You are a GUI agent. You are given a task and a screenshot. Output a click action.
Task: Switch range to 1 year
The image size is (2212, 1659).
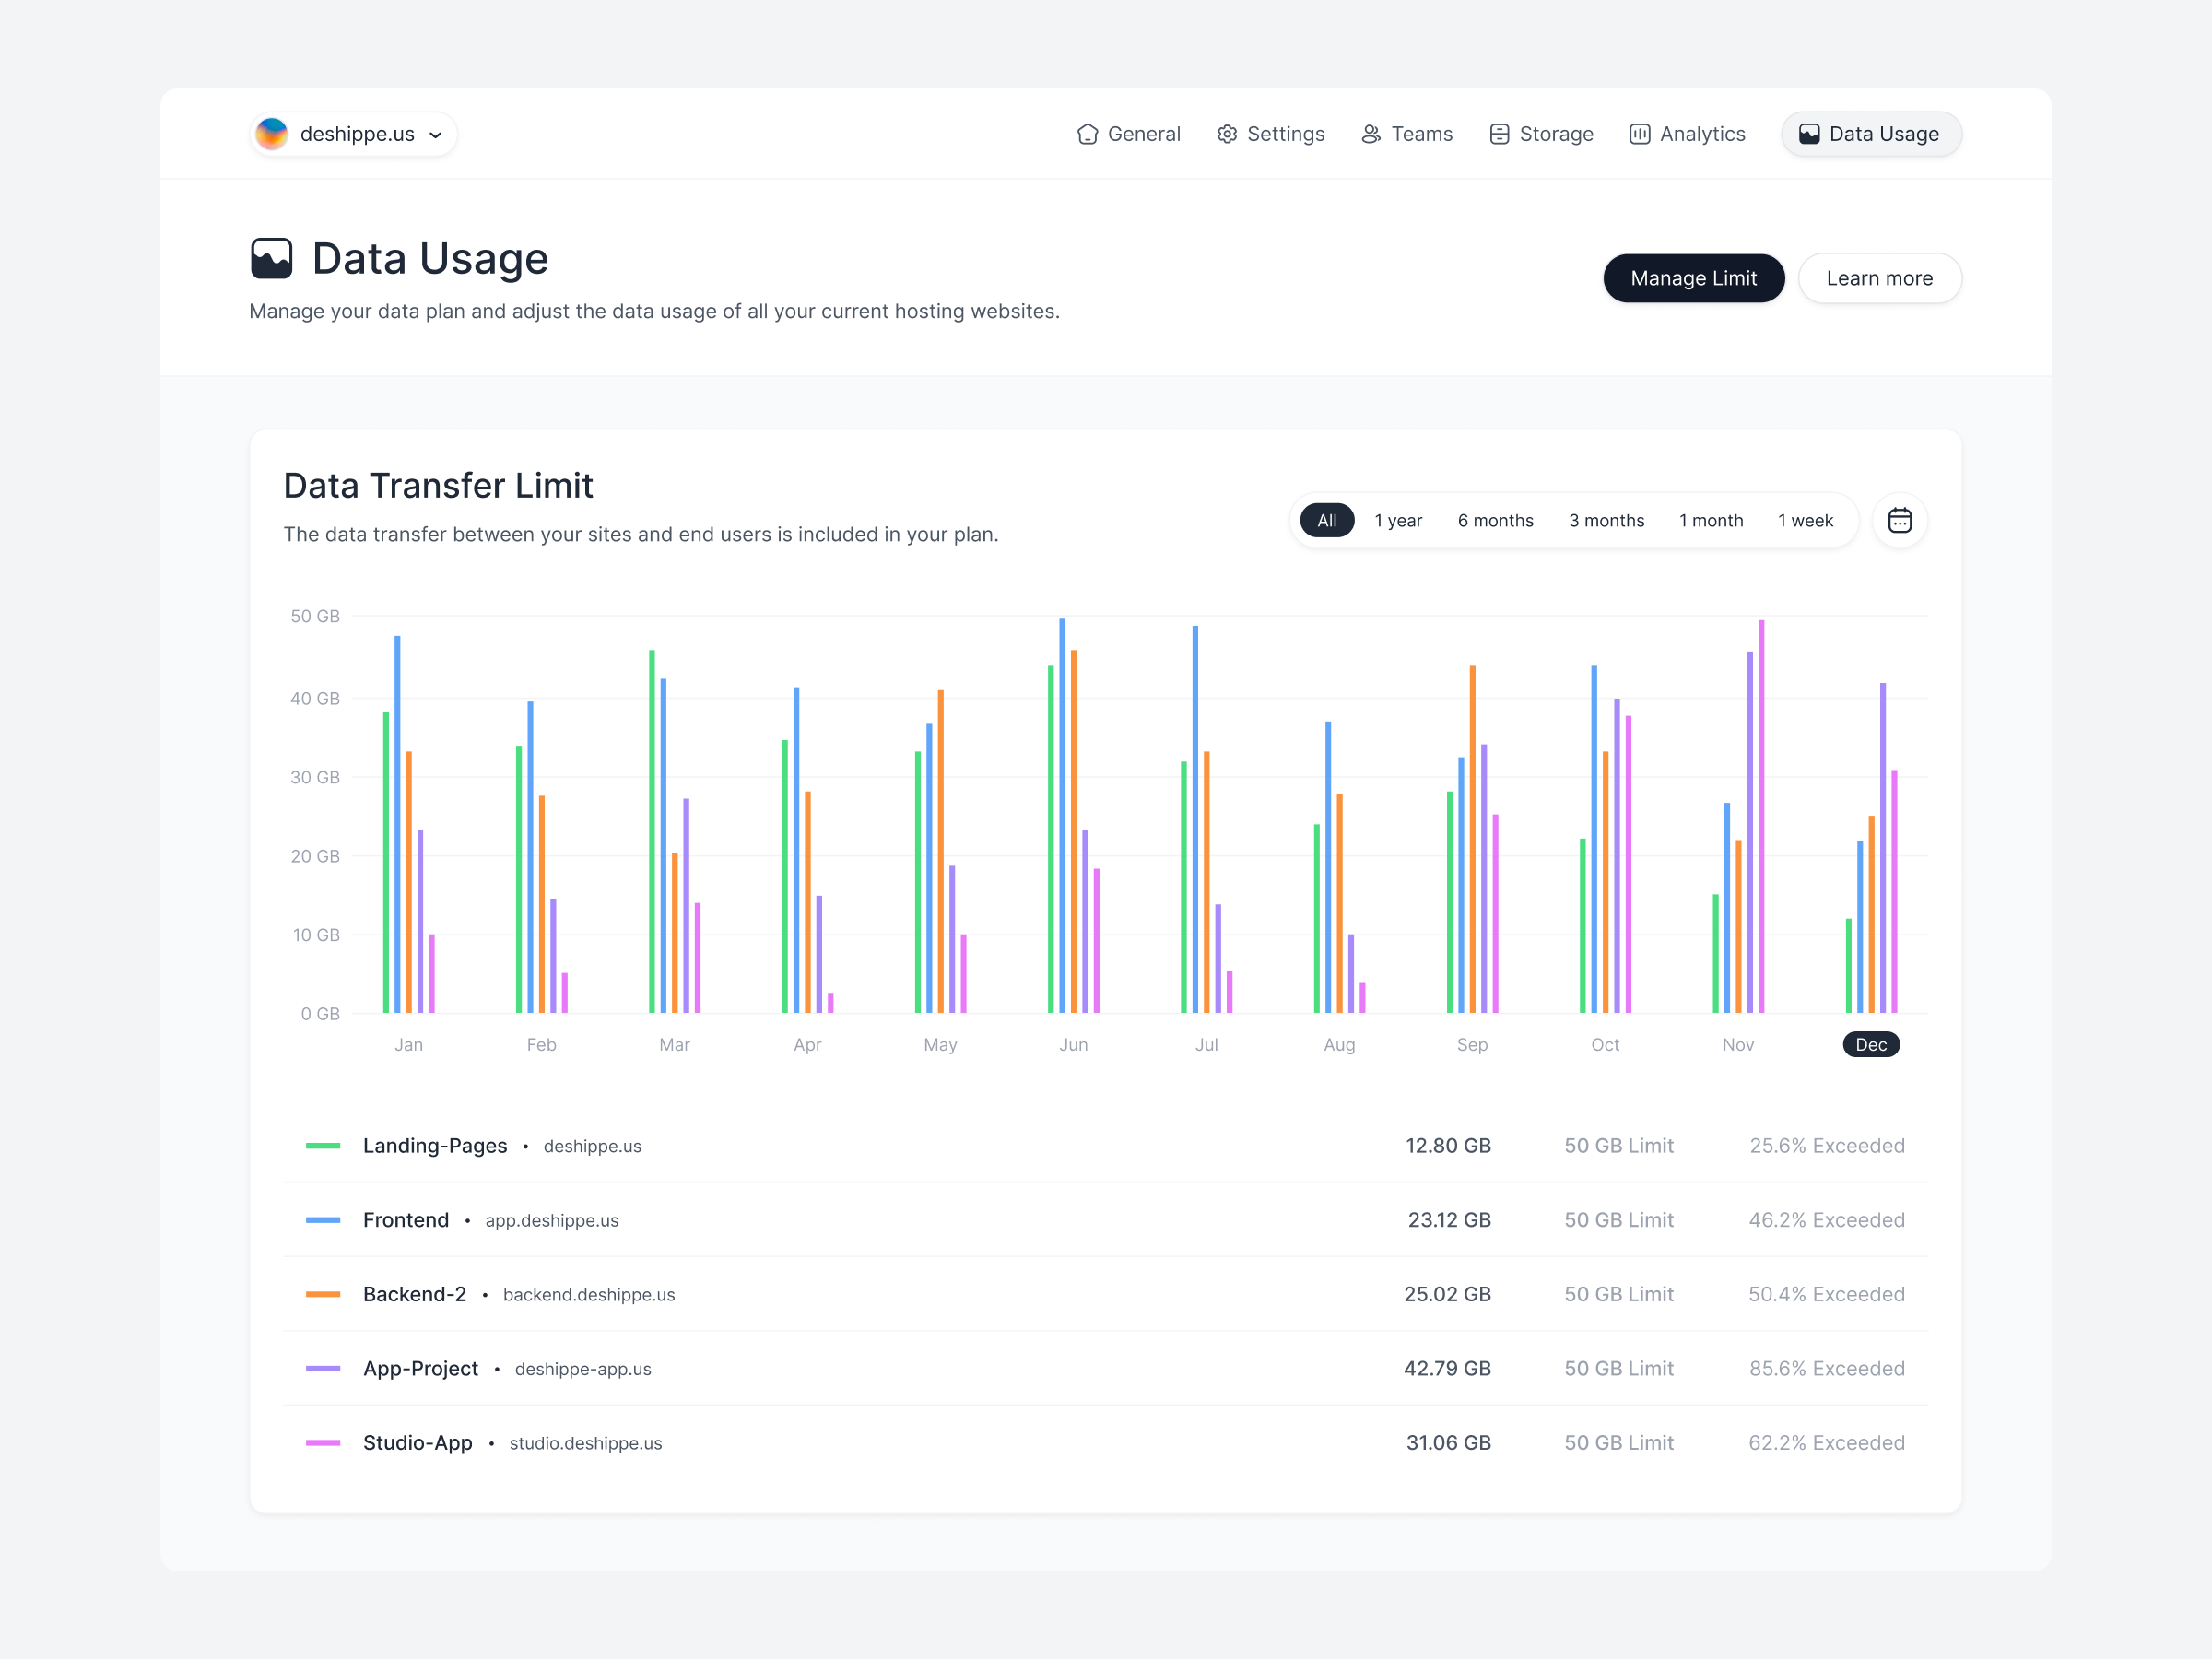tap(1397, 520)
